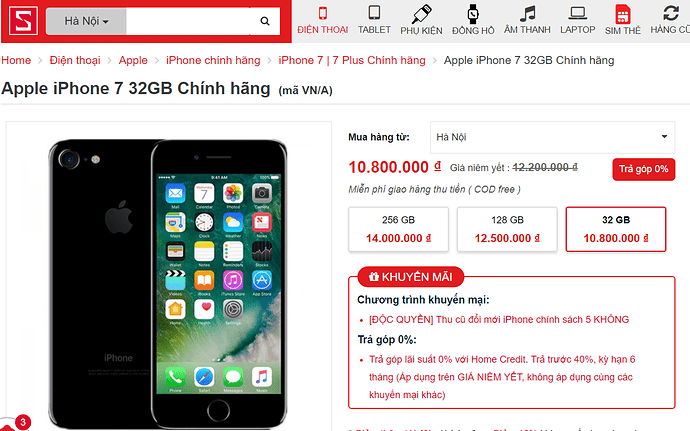690x431 pixels.
Task: Click the Trả góp 0% button
Action: point(643,169)
